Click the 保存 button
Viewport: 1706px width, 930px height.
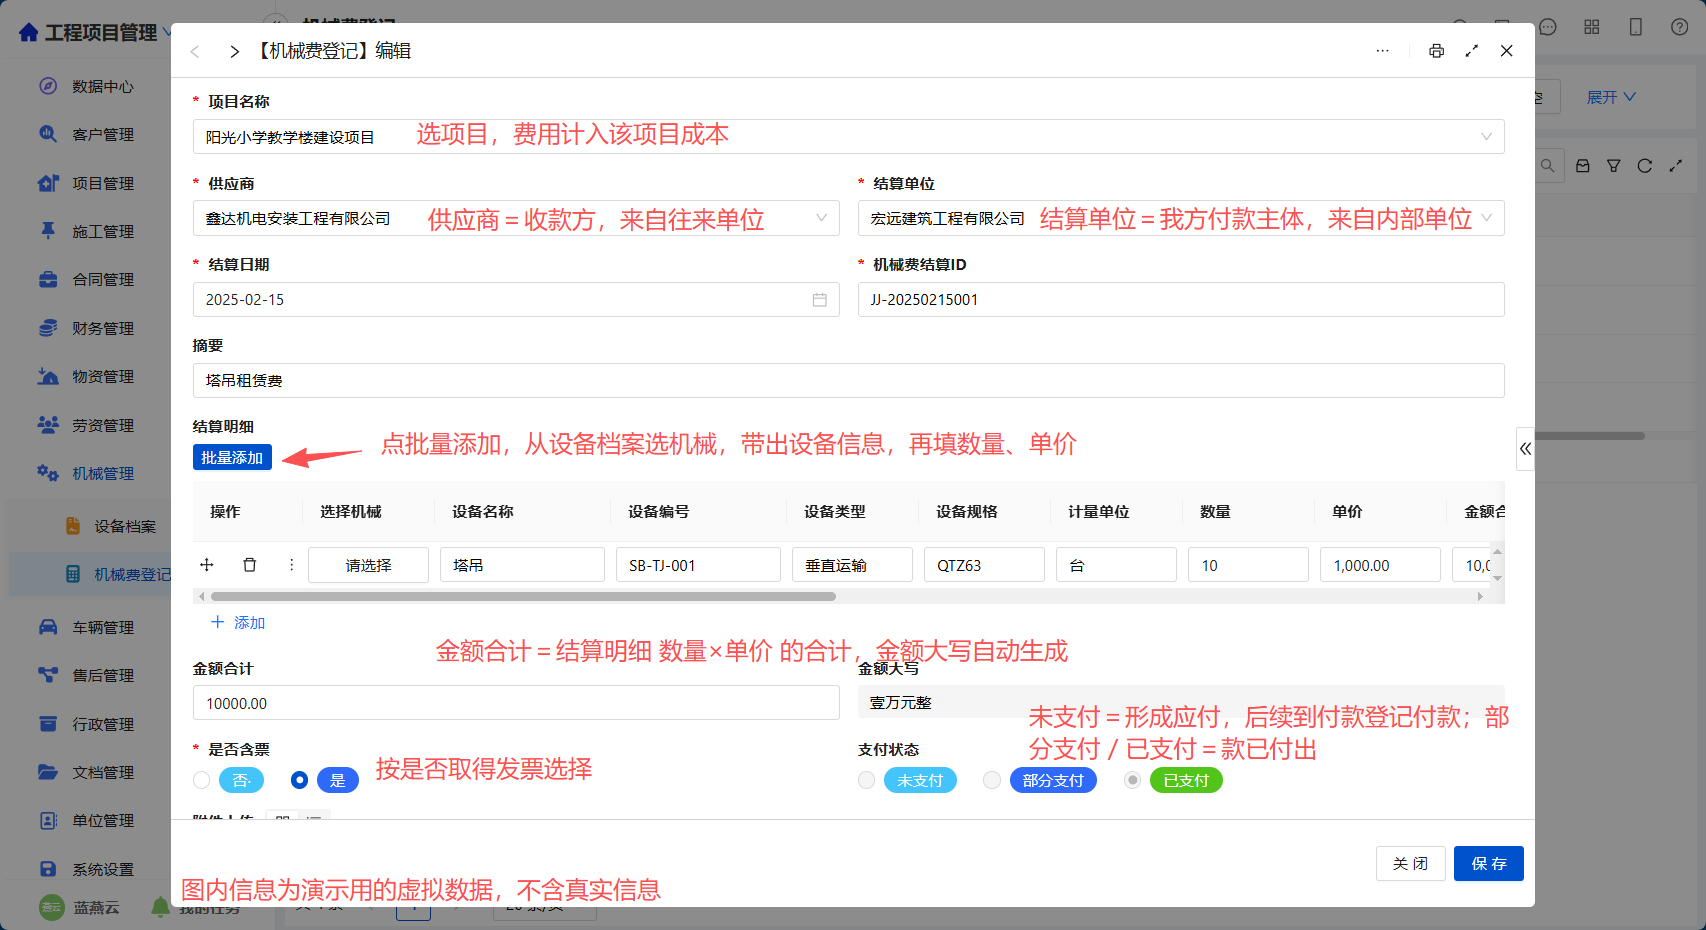[1488, 863]
